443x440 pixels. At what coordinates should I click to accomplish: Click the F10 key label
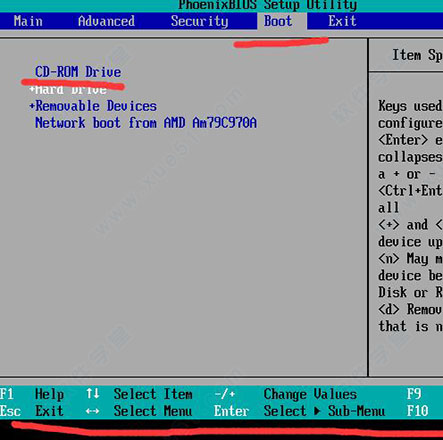click(x=417, y=411)
